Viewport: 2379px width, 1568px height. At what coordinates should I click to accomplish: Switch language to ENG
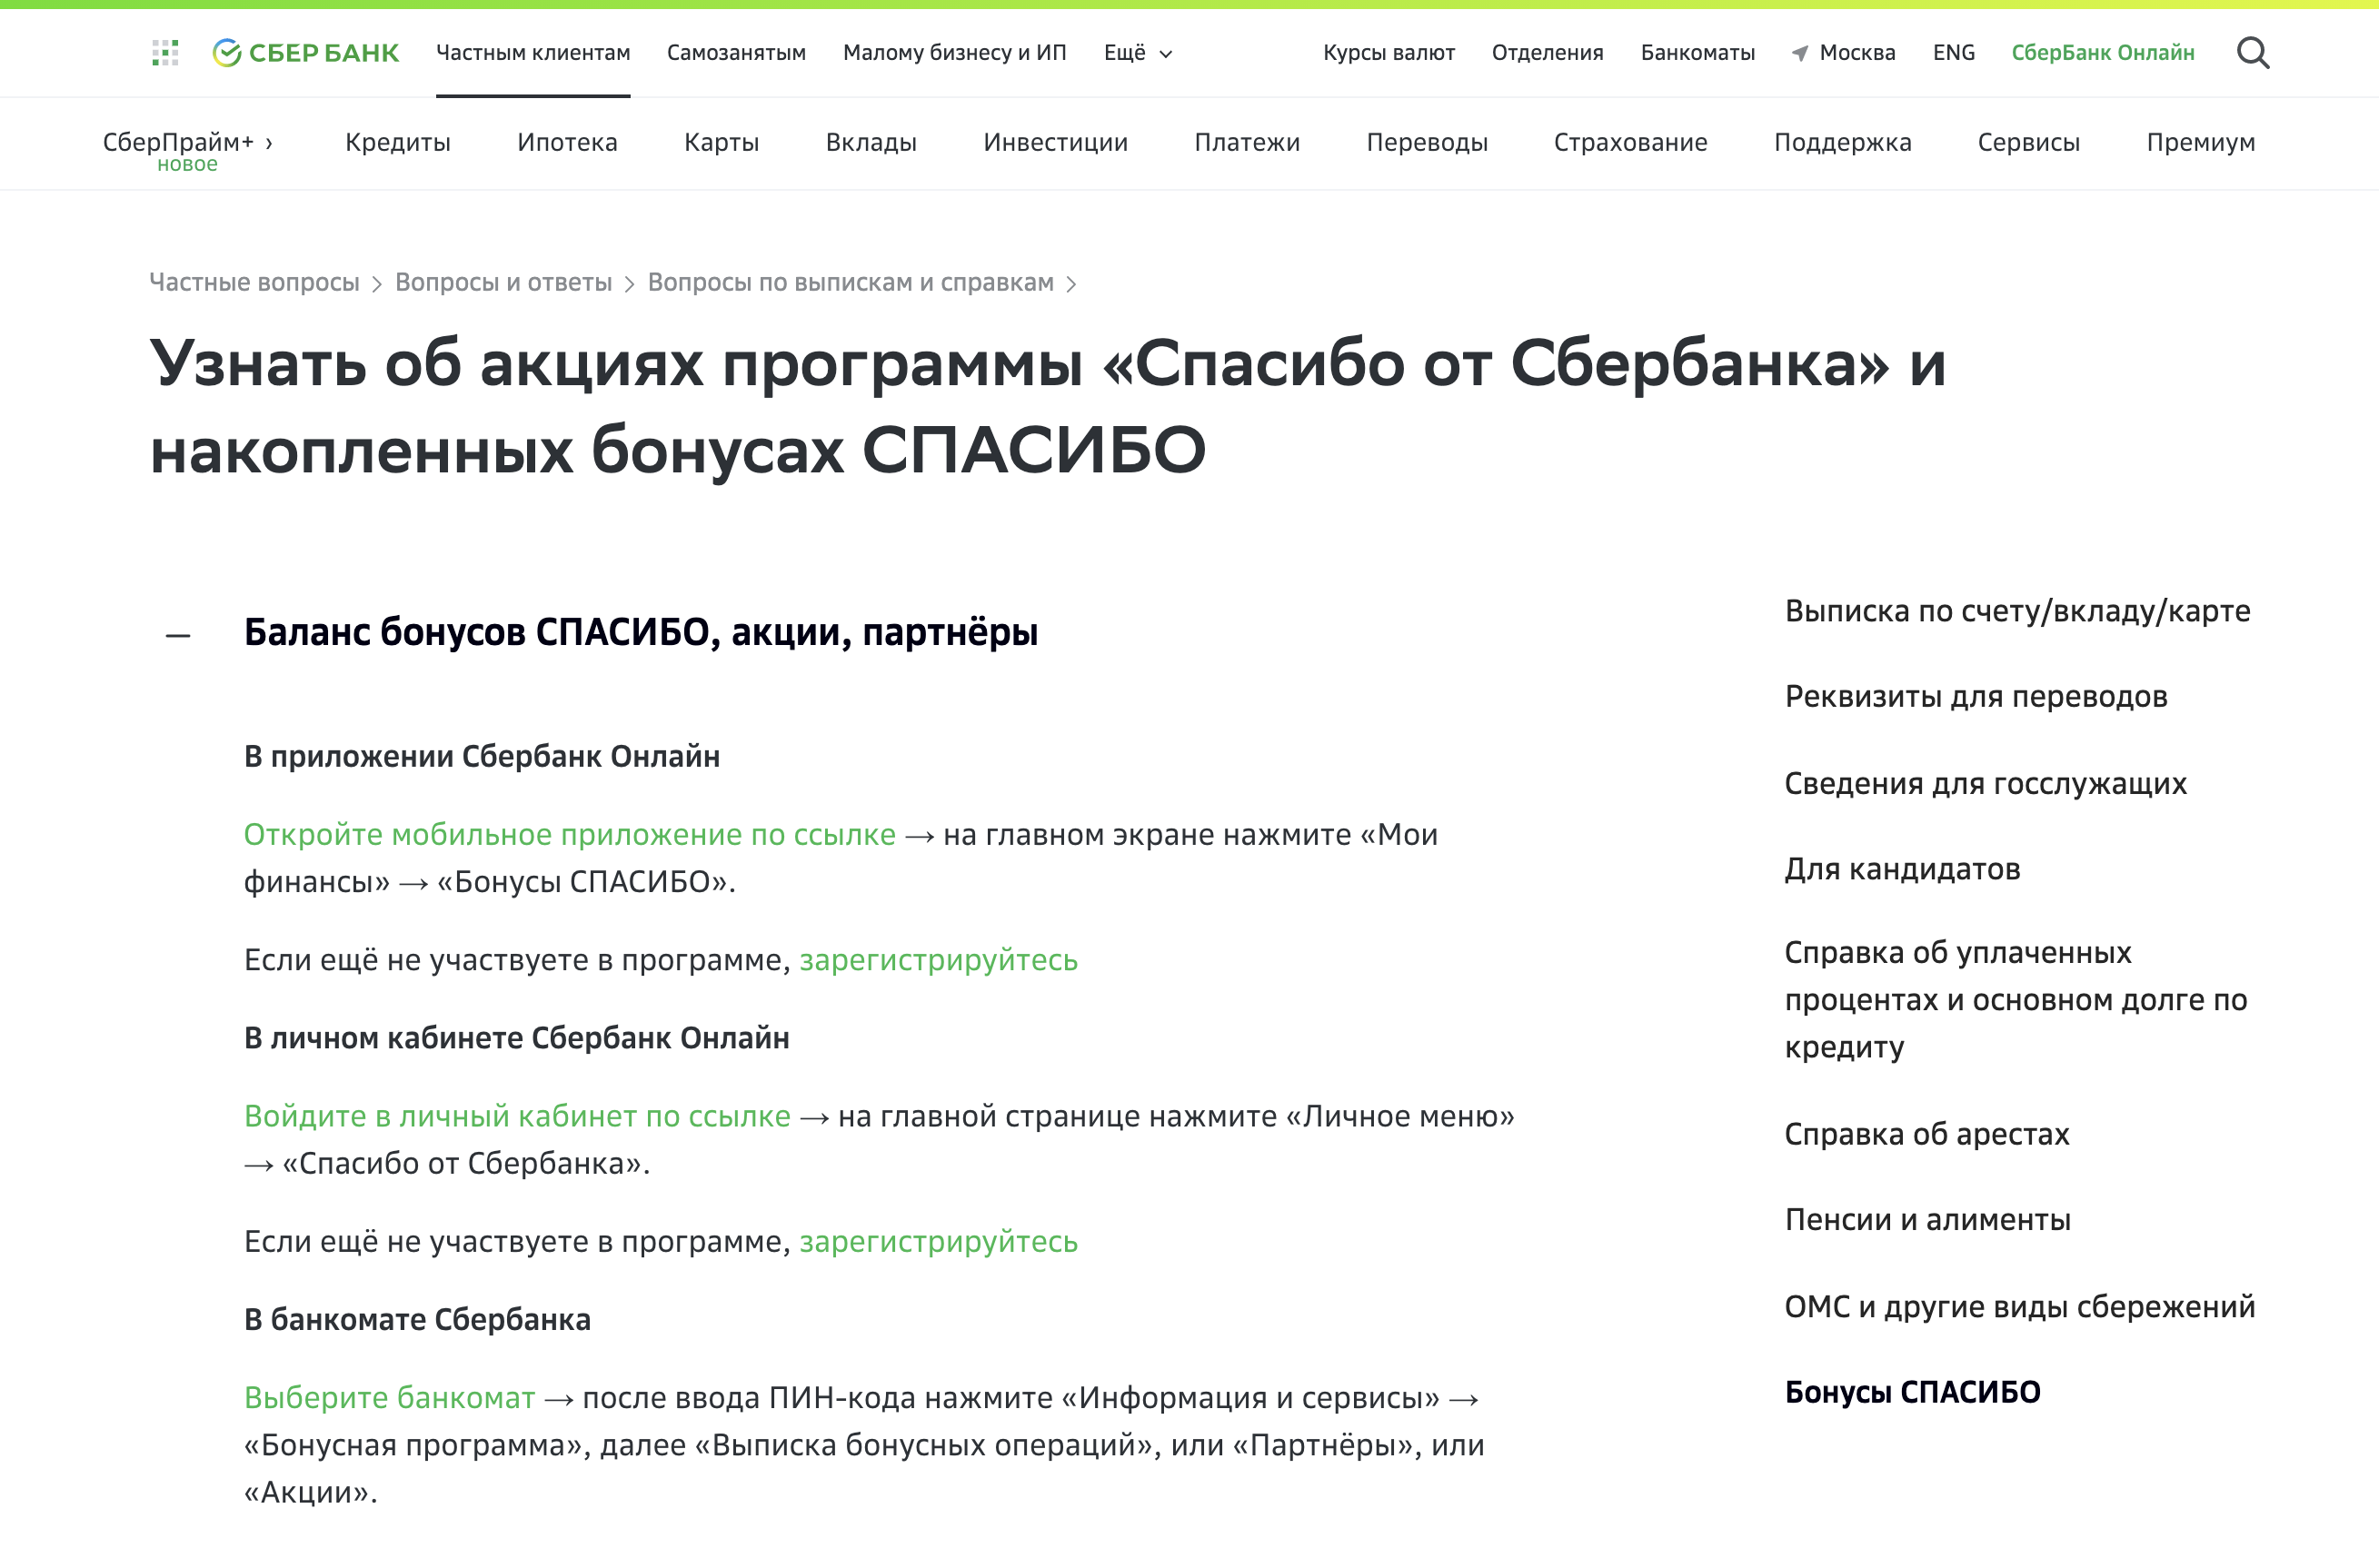1953,53
